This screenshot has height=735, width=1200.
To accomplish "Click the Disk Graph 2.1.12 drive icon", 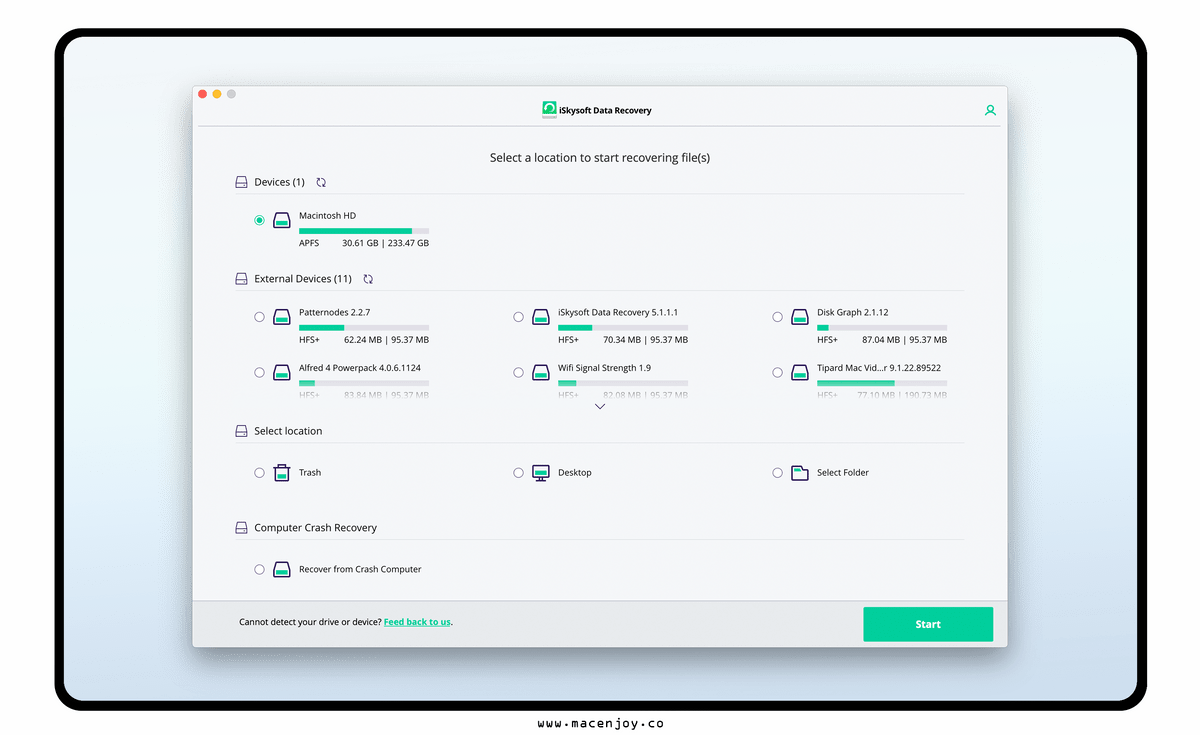I will (x=800, y=317).
